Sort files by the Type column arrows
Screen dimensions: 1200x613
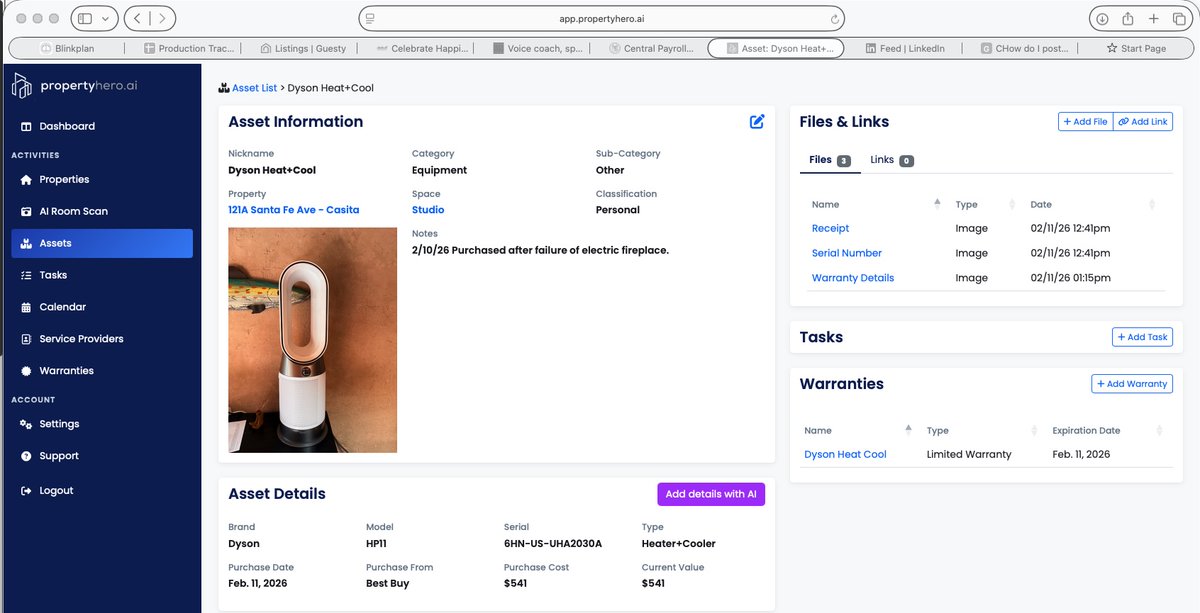[1012, 204]
